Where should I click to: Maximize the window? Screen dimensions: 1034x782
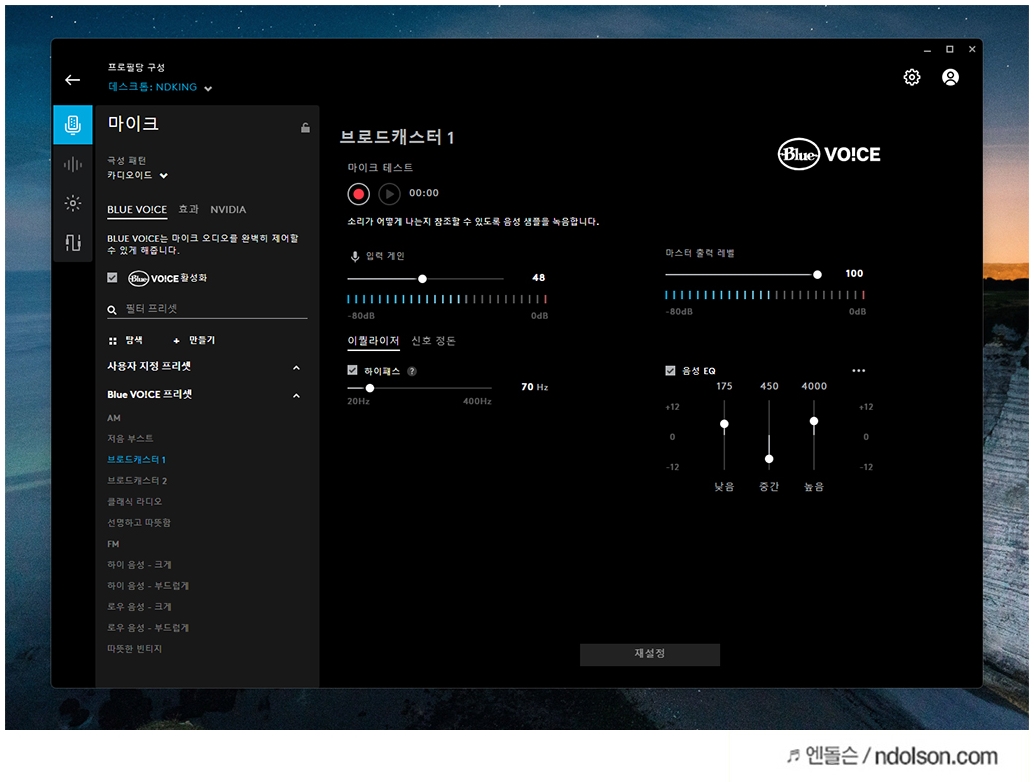pyautogui.click(x=950, y=49)
